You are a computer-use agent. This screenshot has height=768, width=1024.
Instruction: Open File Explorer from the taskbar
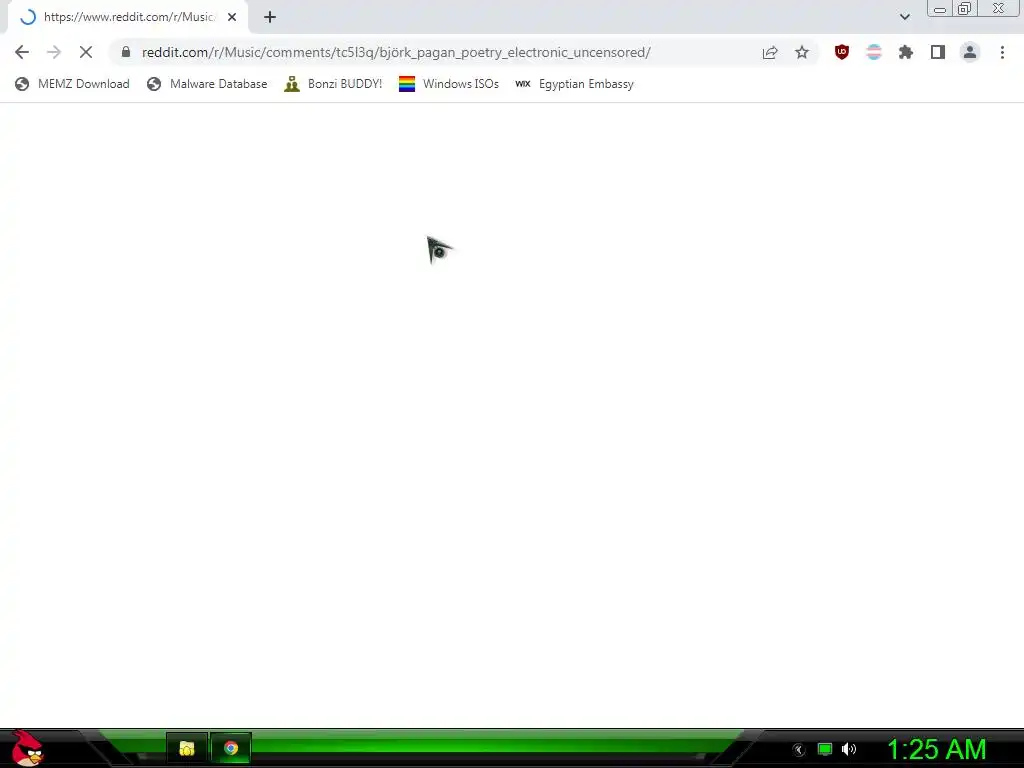tap(187, 748)
